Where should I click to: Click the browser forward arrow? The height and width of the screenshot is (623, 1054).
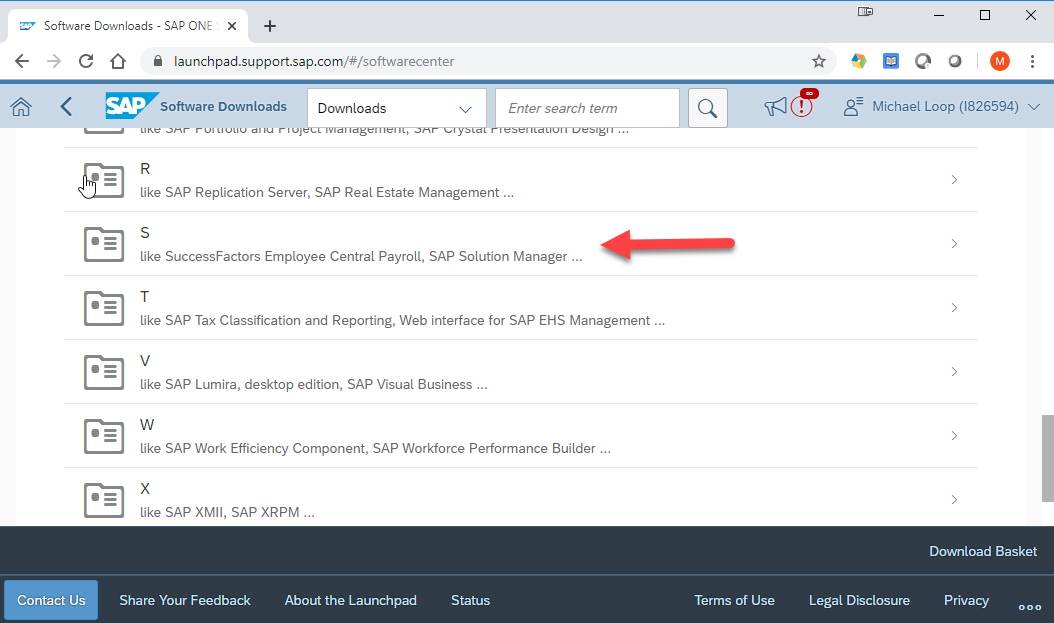pyautogui.click(x=54, y=61)
